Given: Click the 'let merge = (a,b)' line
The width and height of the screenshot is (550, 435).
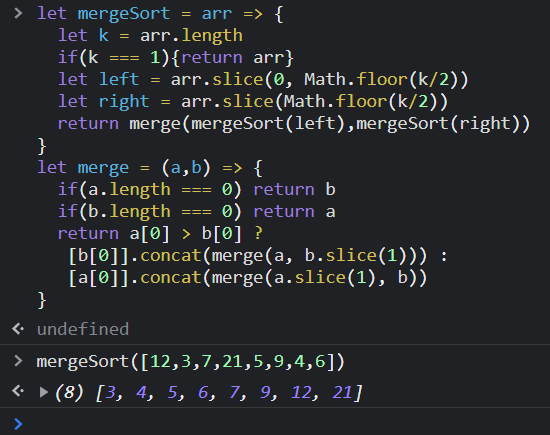Looking at the screenshot, I should [x=150, y=168].
